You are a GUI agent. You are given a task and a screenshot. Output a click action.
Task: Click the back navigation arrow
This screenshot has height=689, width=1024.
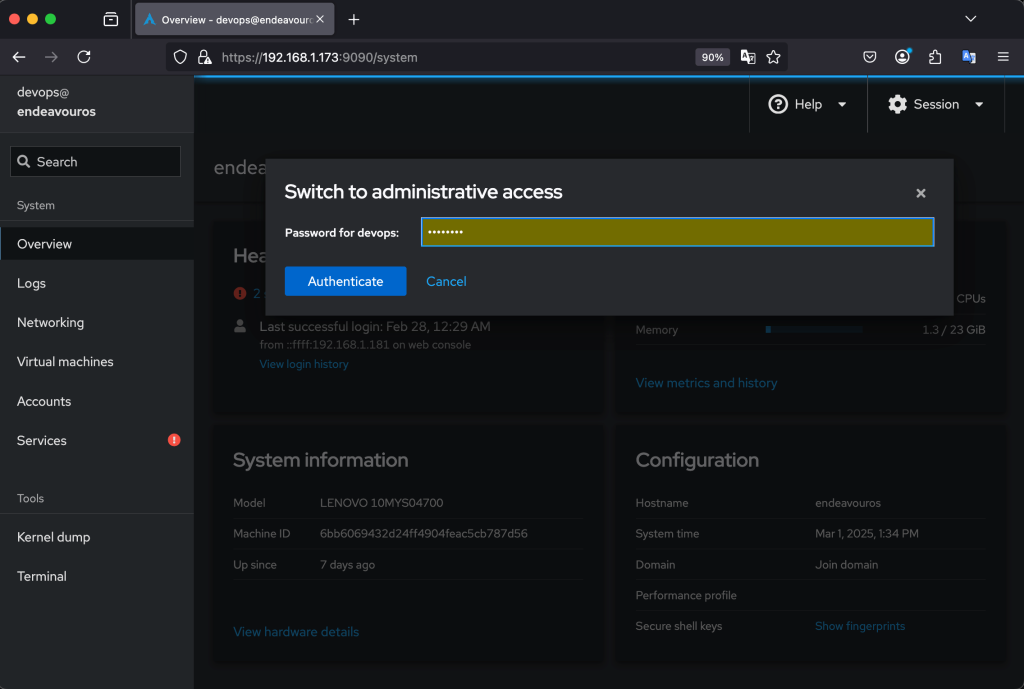click(x=19, y=57)
